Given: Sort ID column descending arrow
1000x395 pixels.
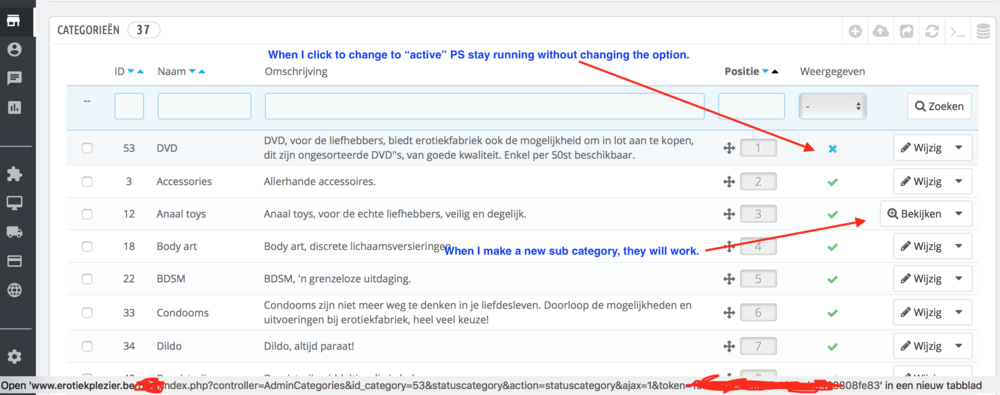Looking at the screenshot, I should pyautogui.click(x=131, y=72).
